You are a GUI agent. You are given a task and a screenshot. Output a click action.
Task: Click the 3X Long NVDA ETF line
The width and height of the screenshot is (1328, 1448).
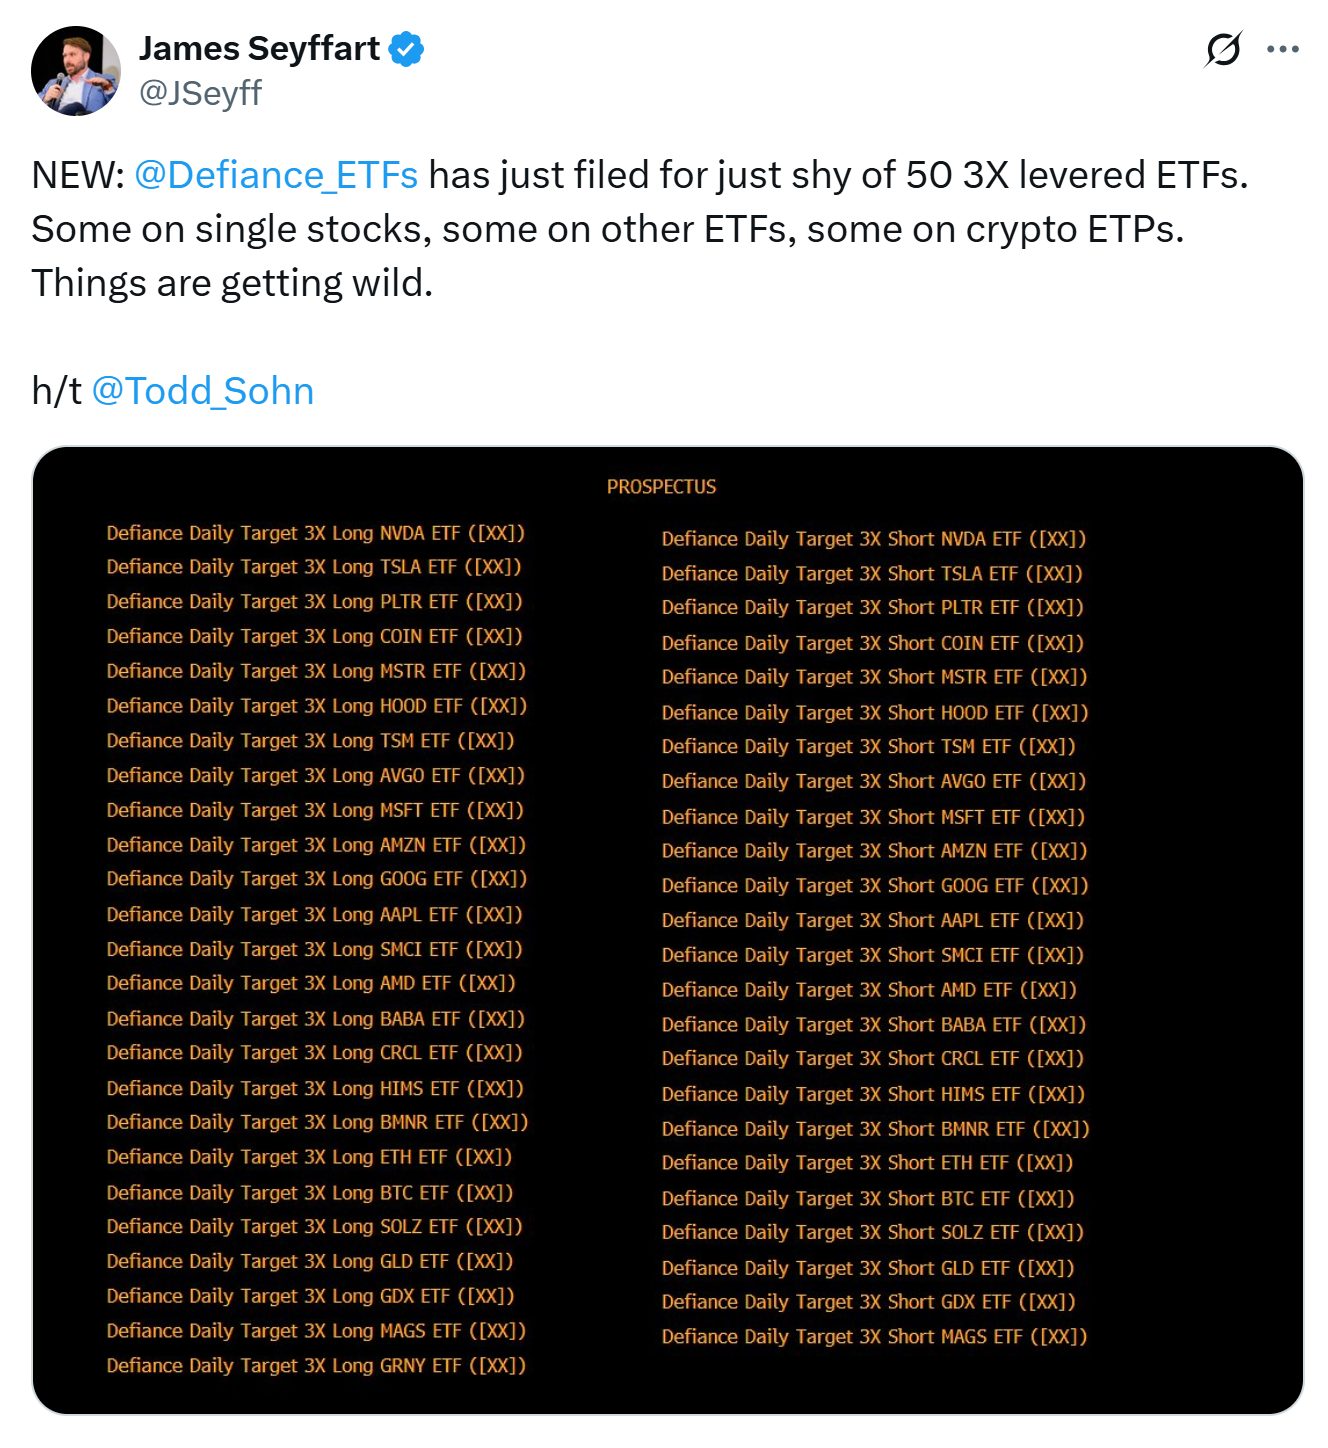click(315, 533)
